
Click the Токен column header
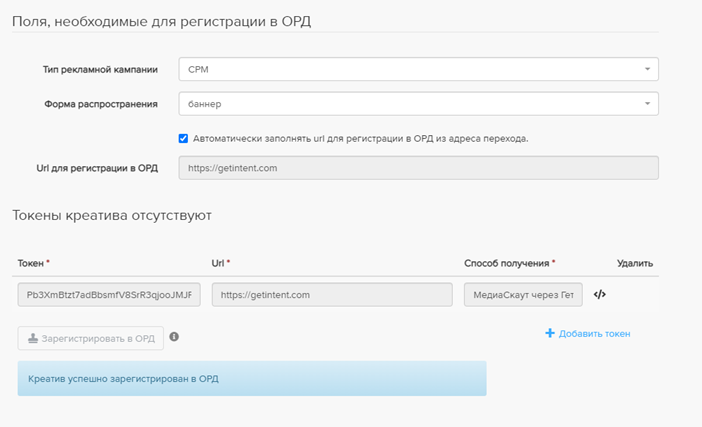32,263
